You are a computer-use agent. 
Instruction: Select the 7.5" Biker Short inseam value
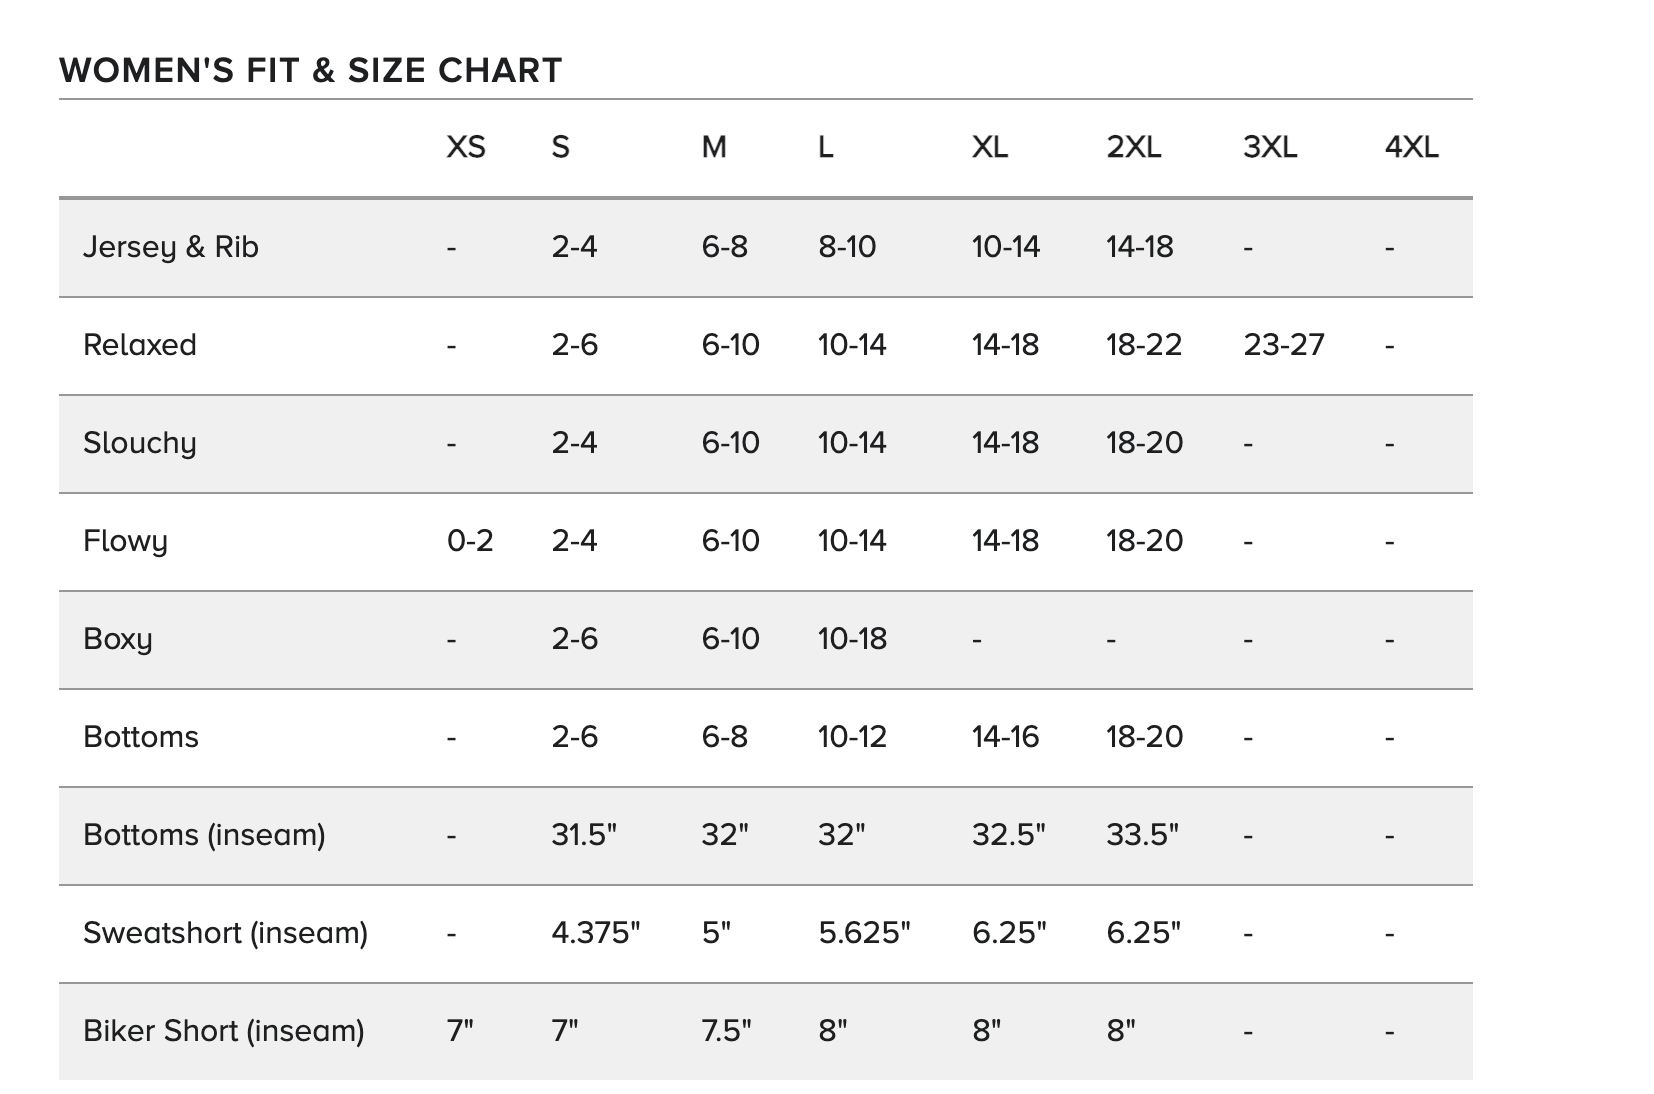tap(726, 1031)
